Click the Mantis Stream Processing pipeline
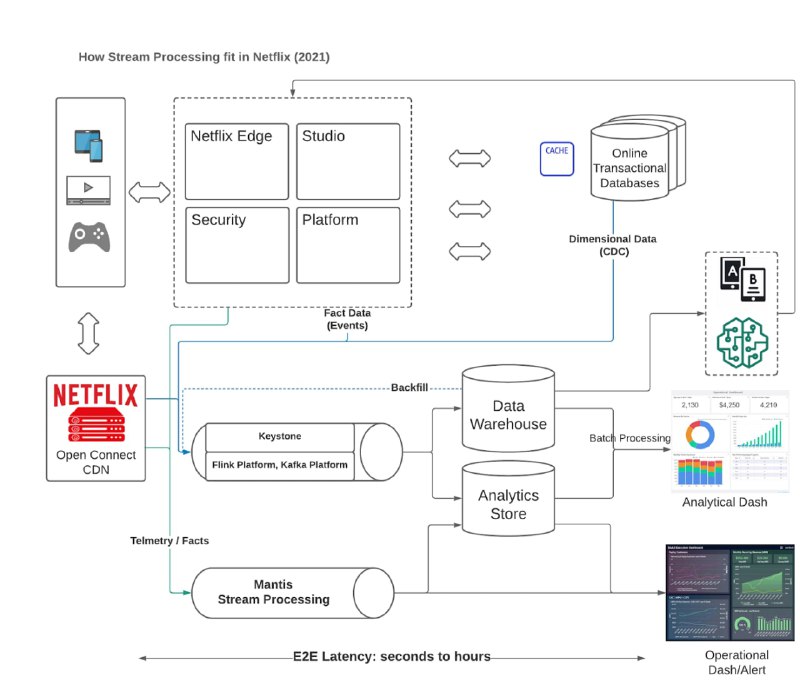The width and height of the screenshot is (800, 684). pos(293,593)
